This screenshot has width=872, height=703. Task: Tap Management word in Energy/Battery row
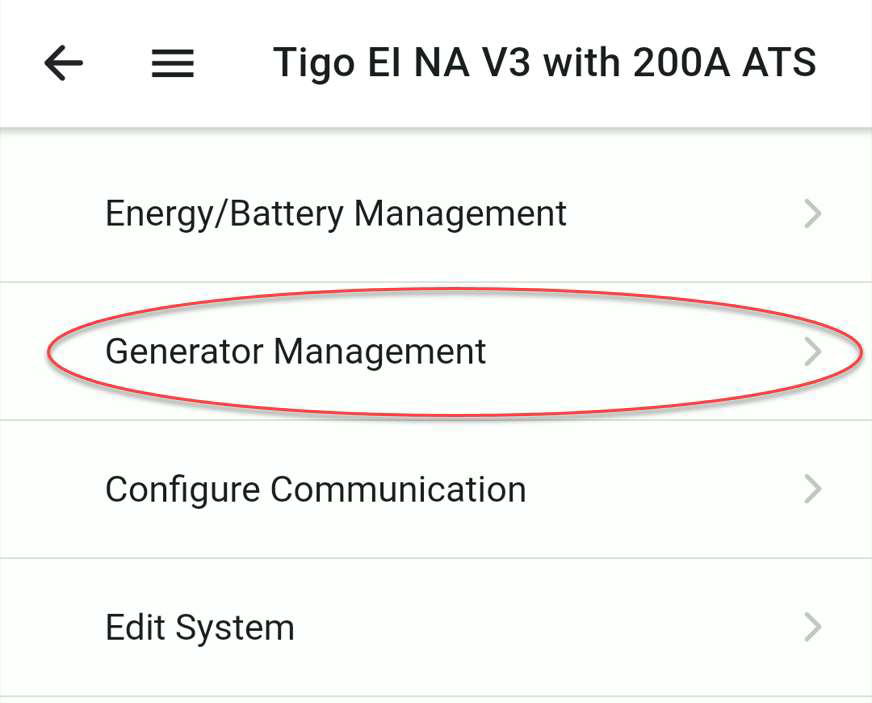460,215
